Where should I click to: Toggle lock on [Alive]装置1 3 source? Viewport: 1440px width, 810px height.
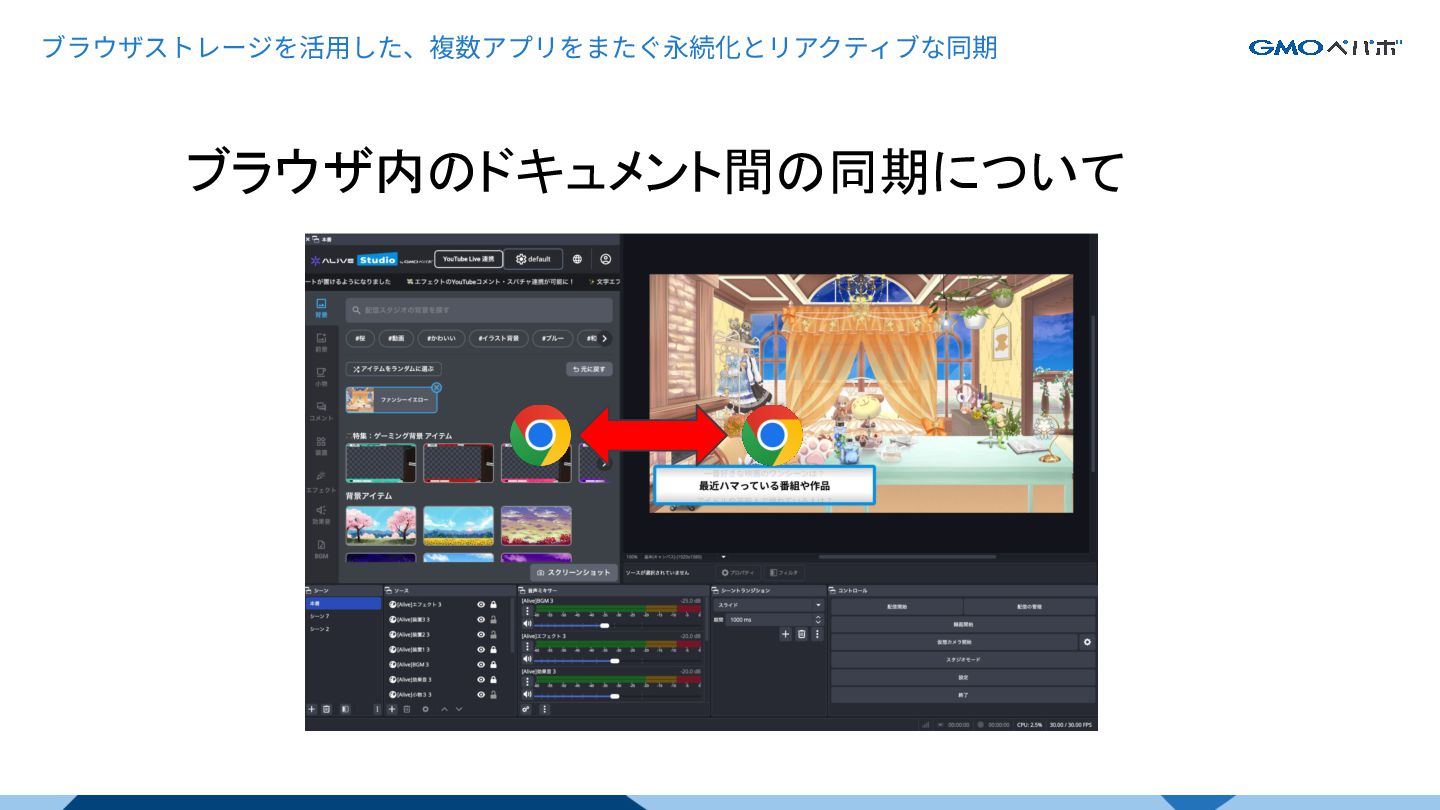[x=493, y=649]
